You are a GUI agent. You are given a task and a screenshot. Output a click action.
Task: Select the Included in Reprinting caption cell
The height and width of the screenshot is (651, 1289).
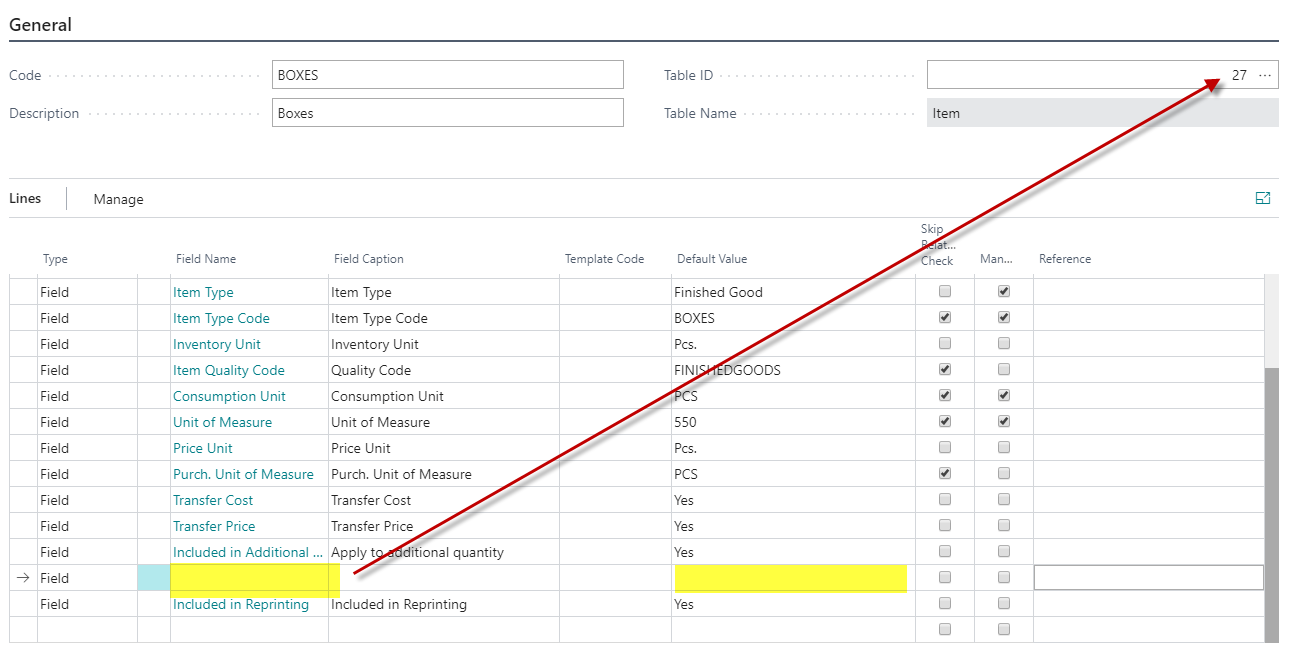[x=443, y=604]
